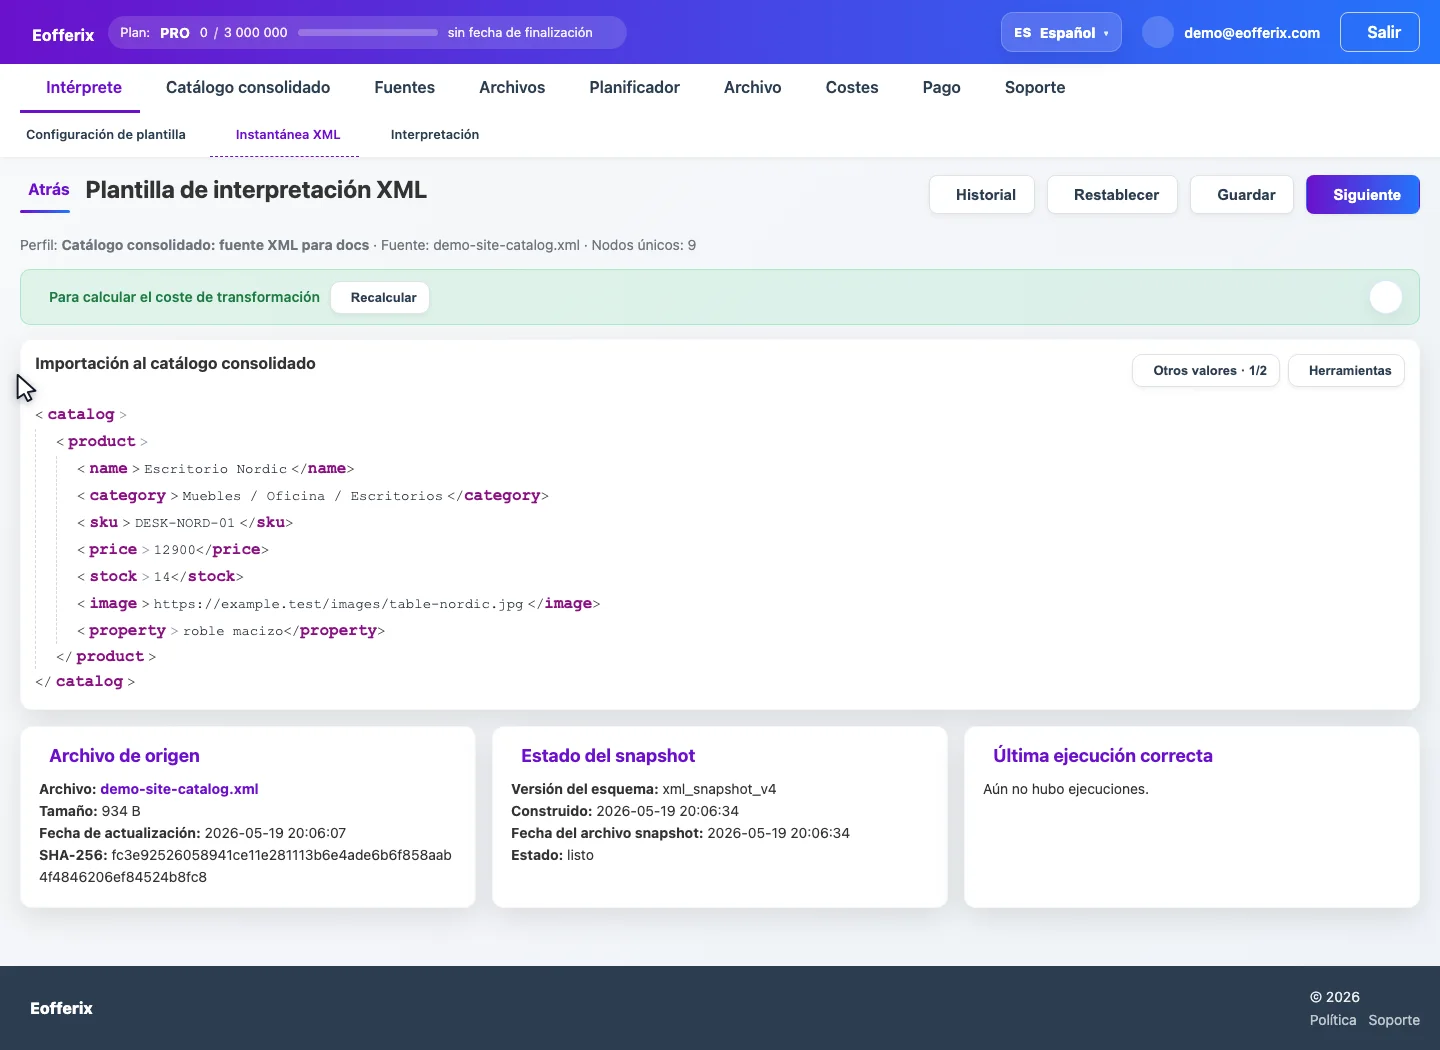The height and width of the screenshot is (1050, 1440).
Task: Click the Archivo de origen heading
Action: click(x=124, y=756)
